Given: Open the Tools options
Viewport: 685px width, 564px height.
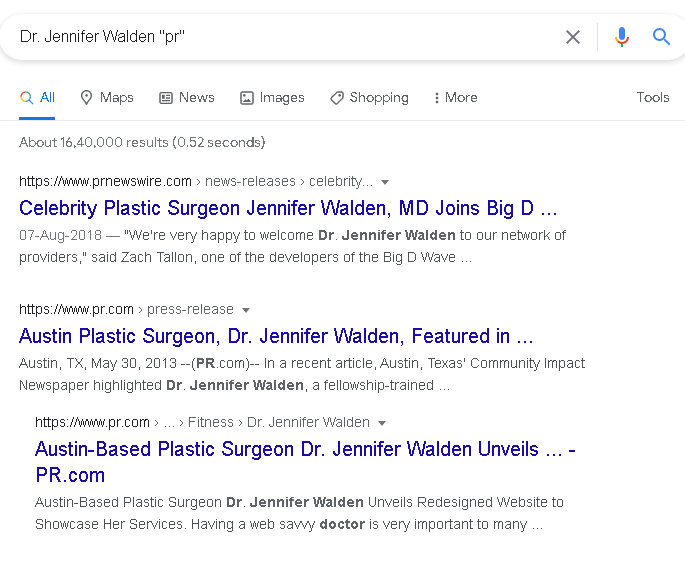Looking at the screenshot, I should coord(653,97).
